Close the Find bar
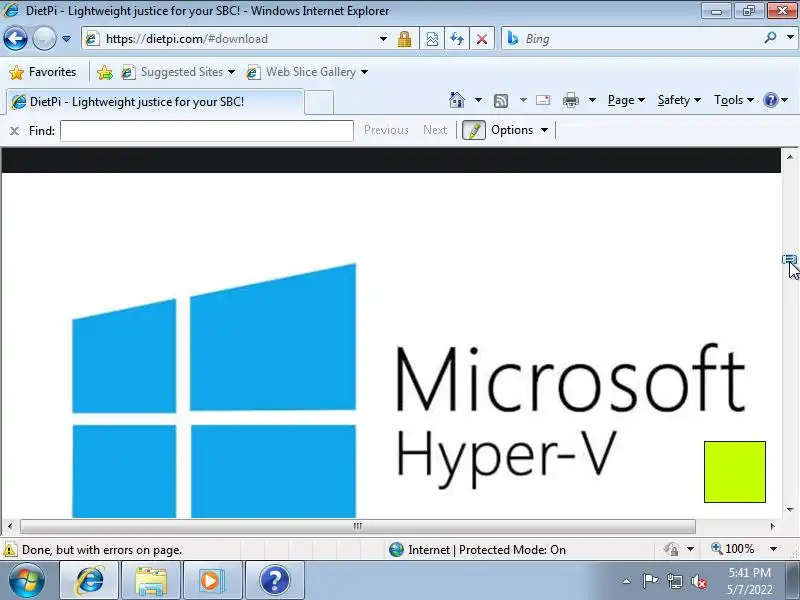800x600 pixels. tap(14, 131)
